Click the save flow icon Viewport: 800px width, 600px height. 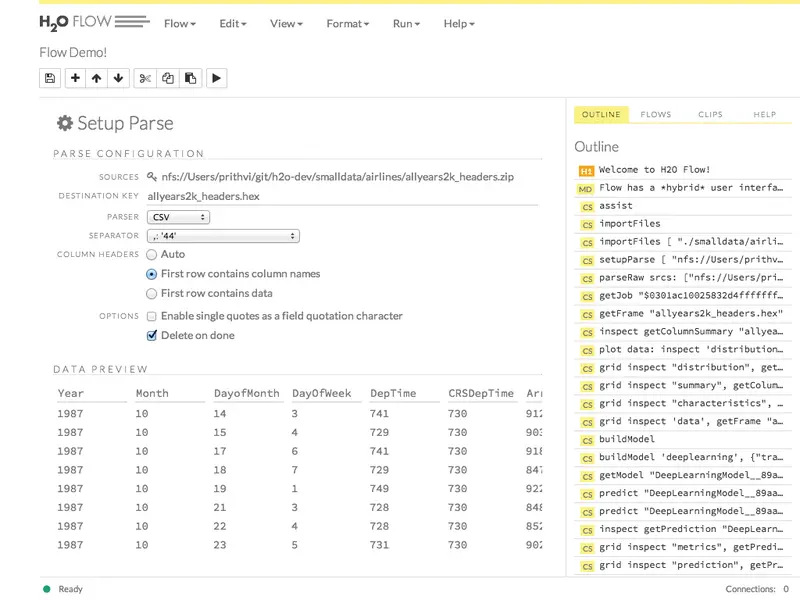[x=50, y=78]
